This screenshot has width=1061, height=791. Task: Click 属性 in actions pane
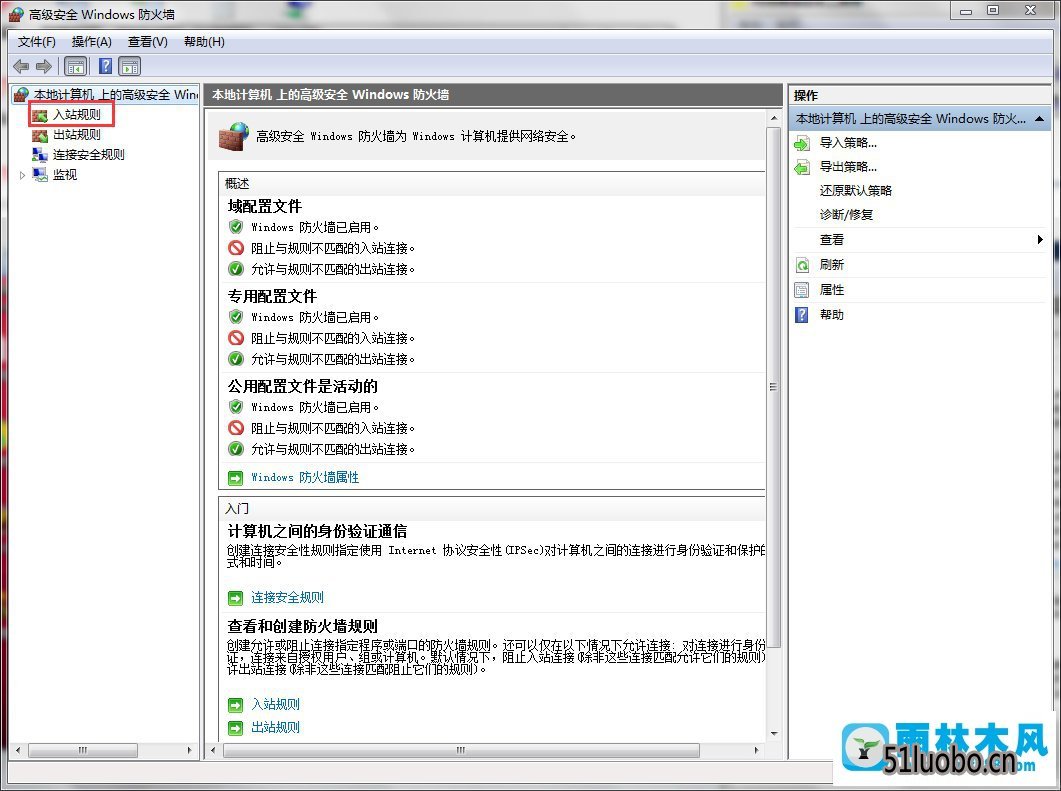point(832,290)
